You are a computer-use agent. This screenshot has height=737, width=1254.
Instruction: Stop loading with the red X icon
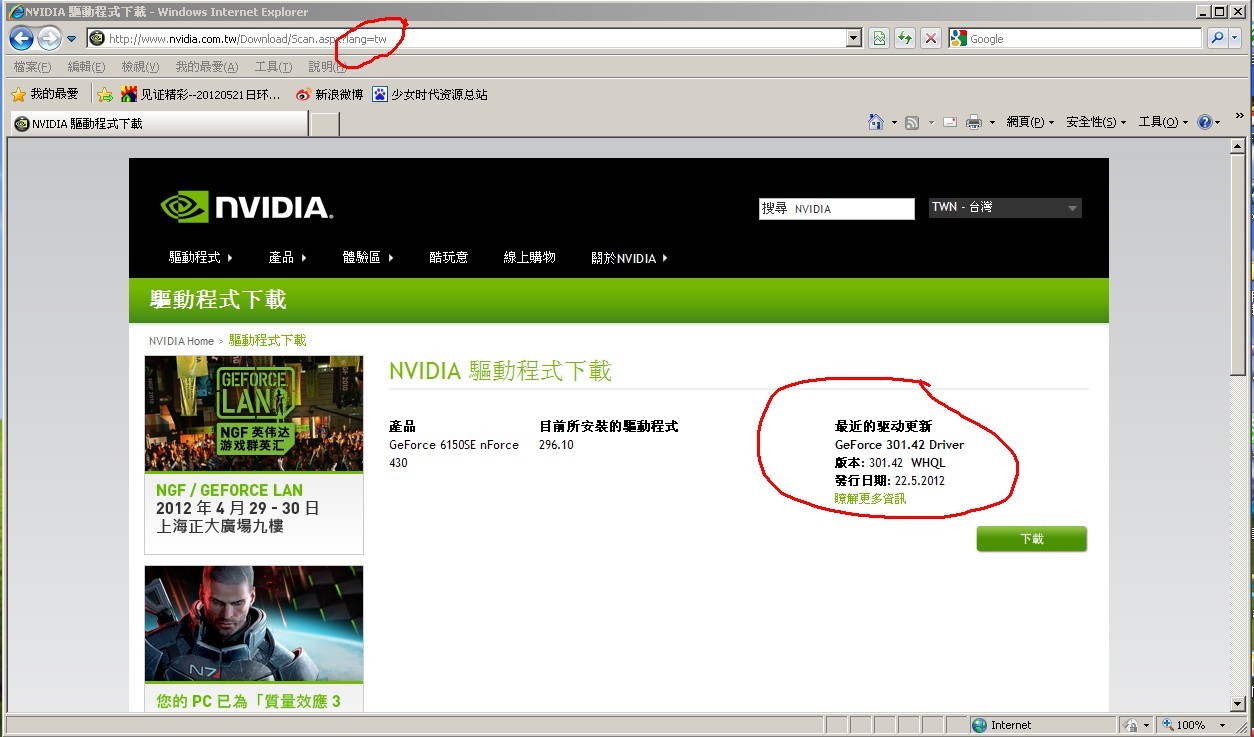[930, 39]
